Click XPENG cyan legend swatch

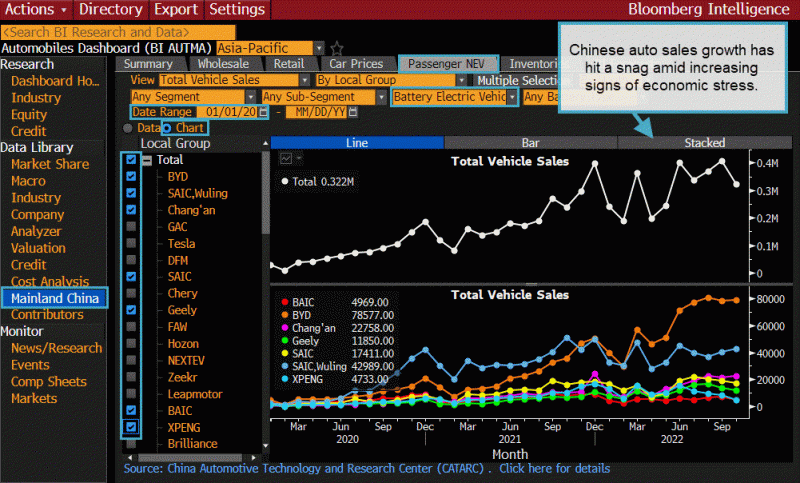[285, 379]
